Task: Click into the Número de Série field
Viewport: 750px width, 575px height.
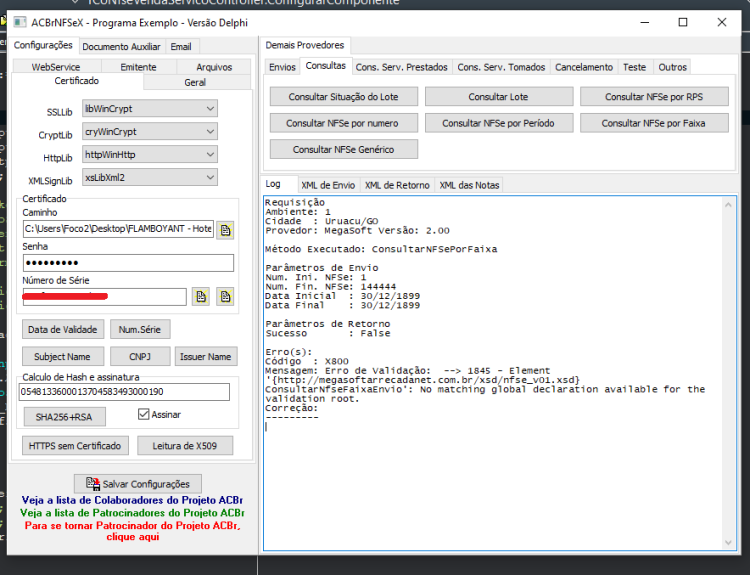Action: 104,297
